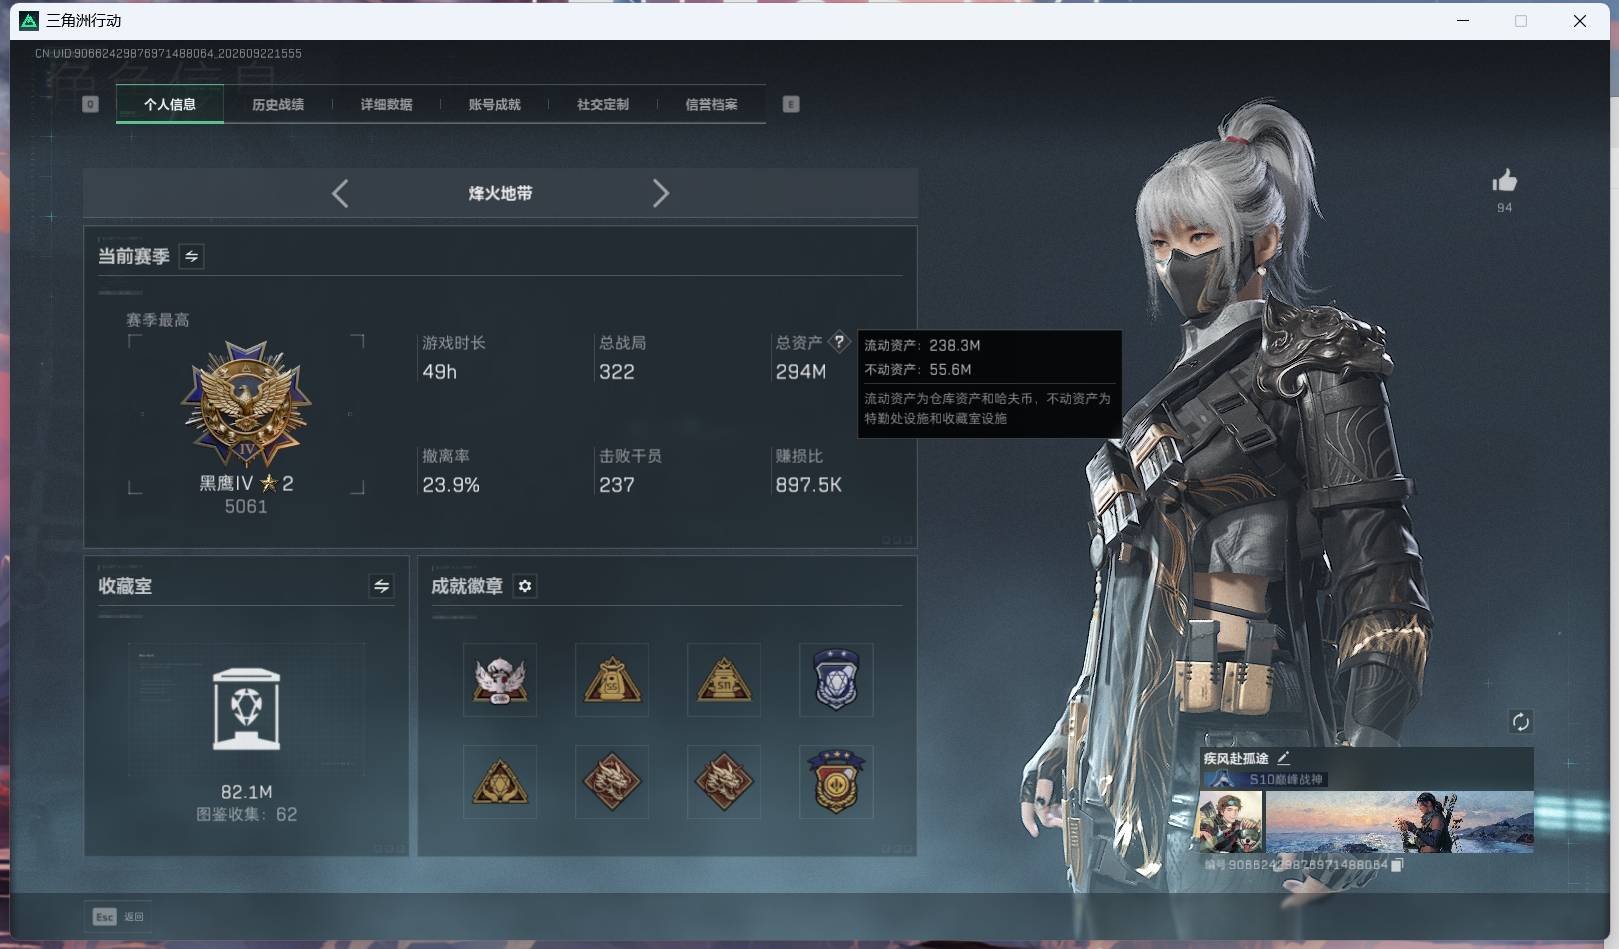
Task: Minimize the 三角洲行动 window
Action: click(1463, 21)
